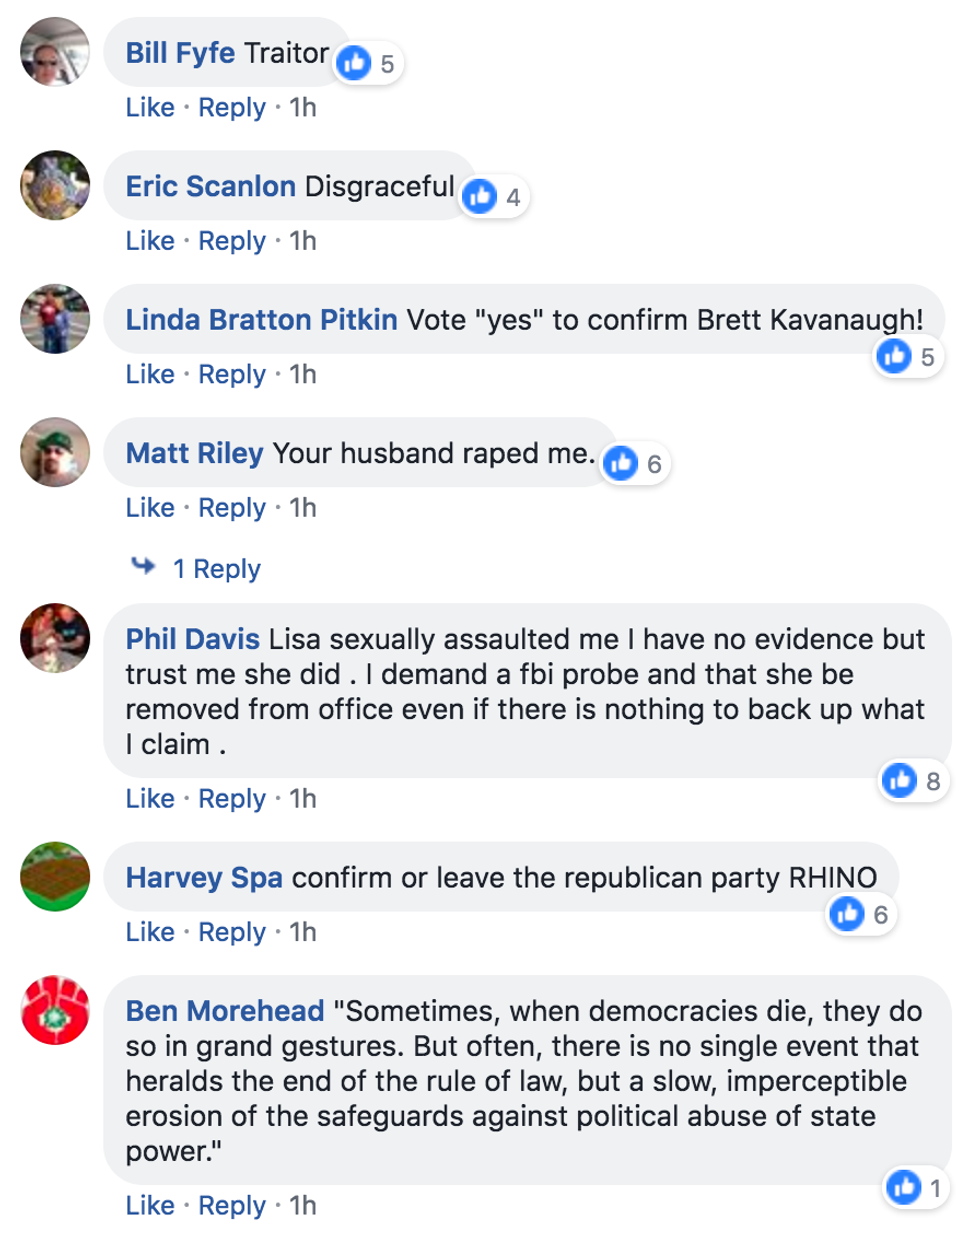The width and height of the screenshot is (980, 1236).
Task: Click the 1h timestamp under Matt Riley's comment
Action: (x=303, y=508)
